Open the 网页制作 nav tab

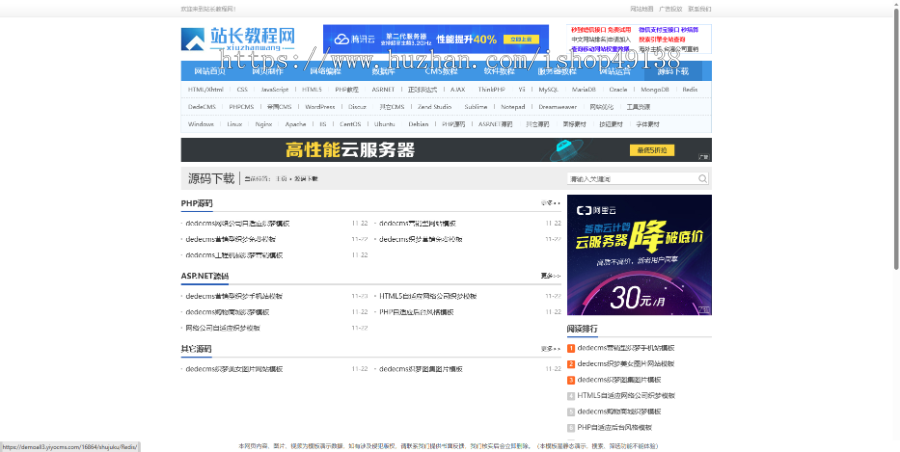point(267,71)
